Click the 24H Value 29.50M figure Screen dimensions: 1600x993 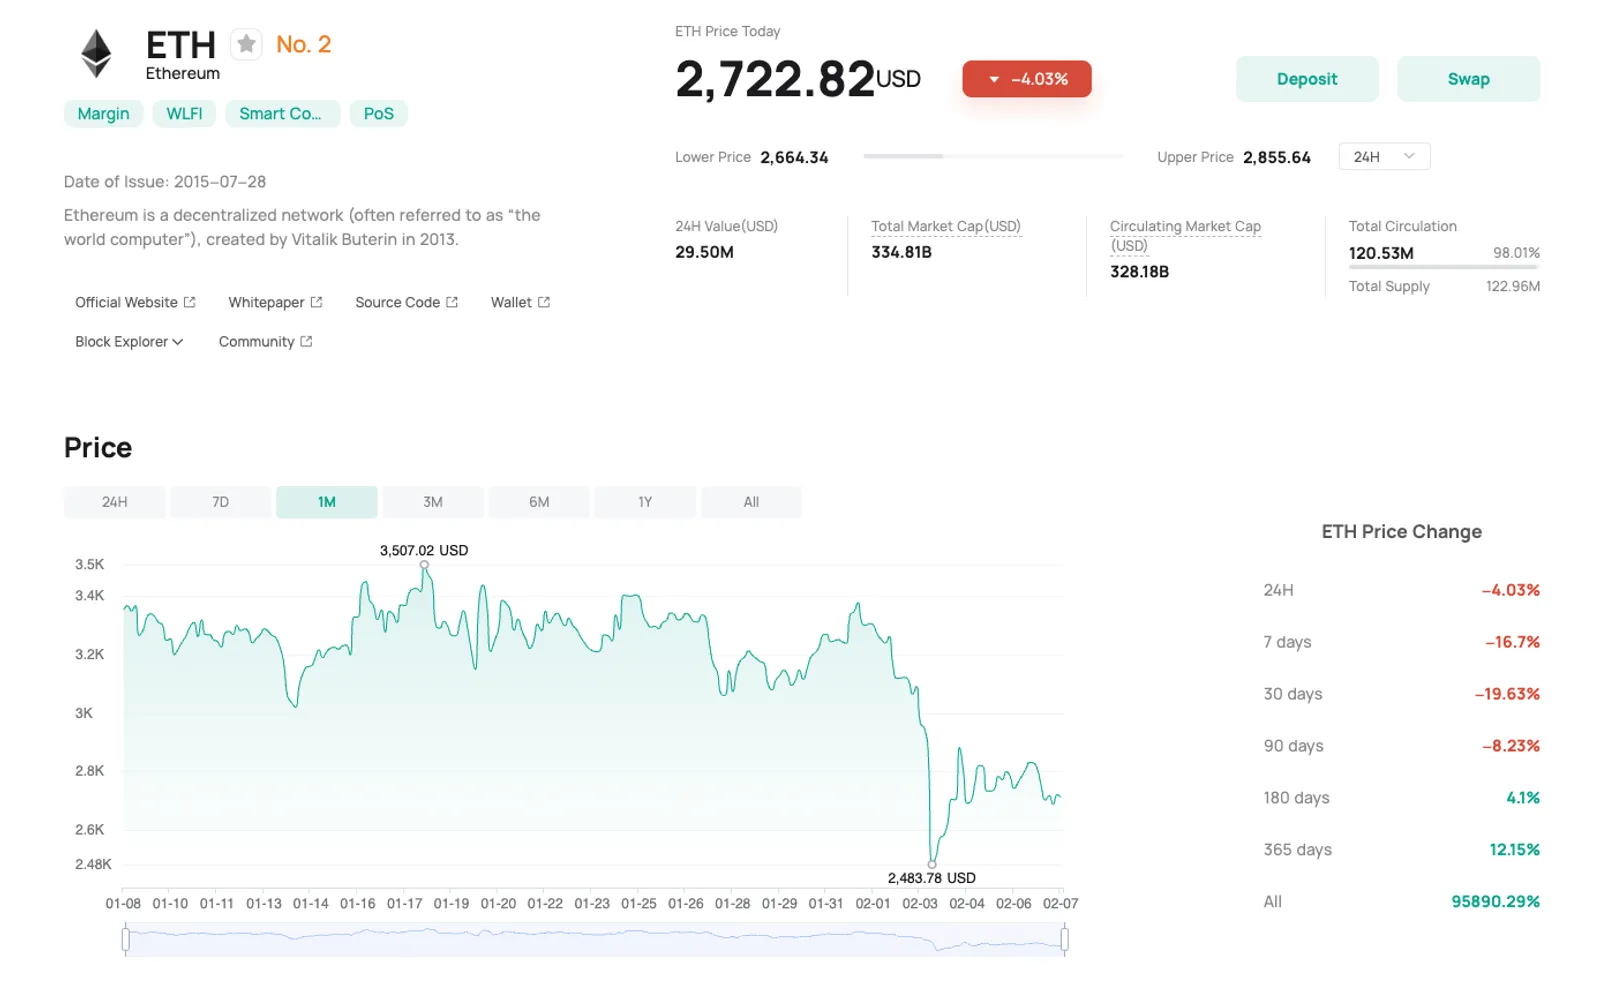pos(704,252)
